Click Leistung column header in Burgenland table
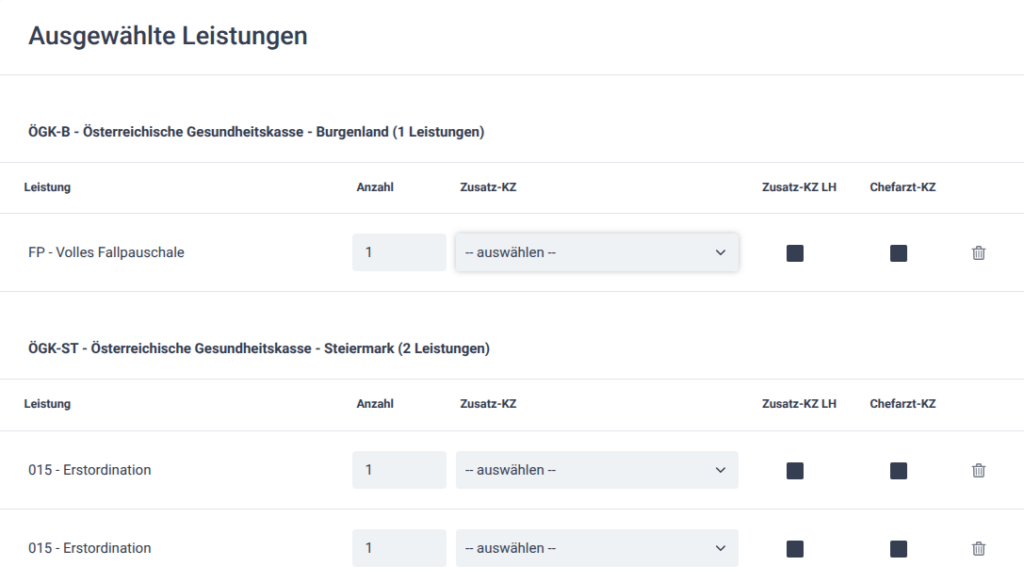The width and height of the screenshot is (1024, 582). coord(47,187)
